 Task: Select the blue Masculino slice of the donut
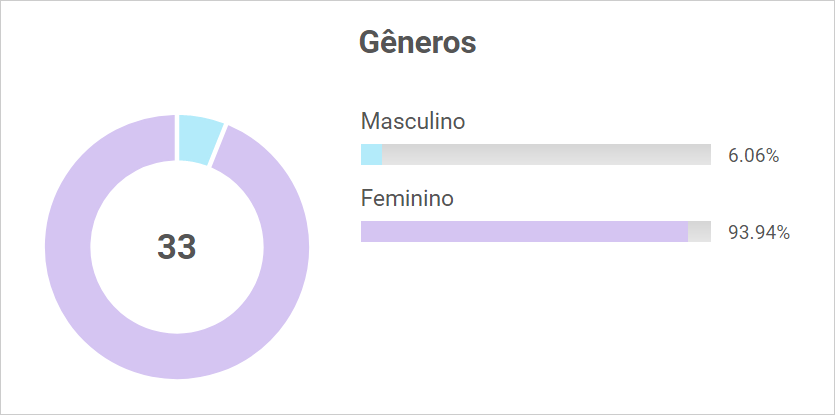click(x=199, y=139)
